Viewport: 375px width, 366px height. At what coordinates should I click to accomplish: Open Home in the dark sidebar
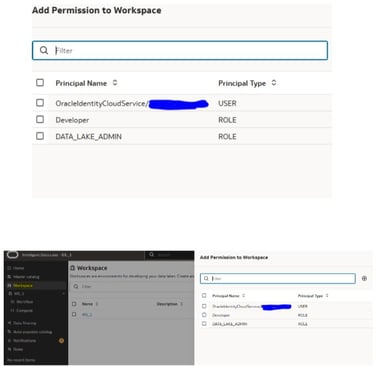(x=18, y=268)
